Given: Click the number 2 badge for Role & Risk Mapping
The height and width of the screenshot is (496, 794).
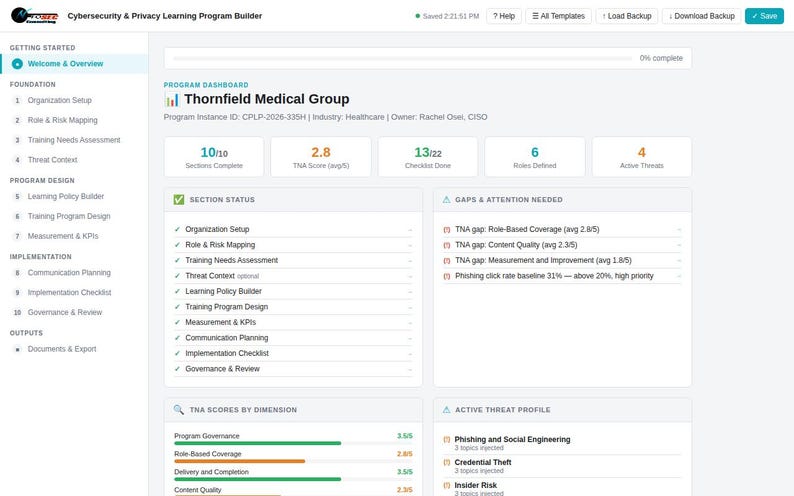Looking at the screenshot, I should tap(17, 120).
